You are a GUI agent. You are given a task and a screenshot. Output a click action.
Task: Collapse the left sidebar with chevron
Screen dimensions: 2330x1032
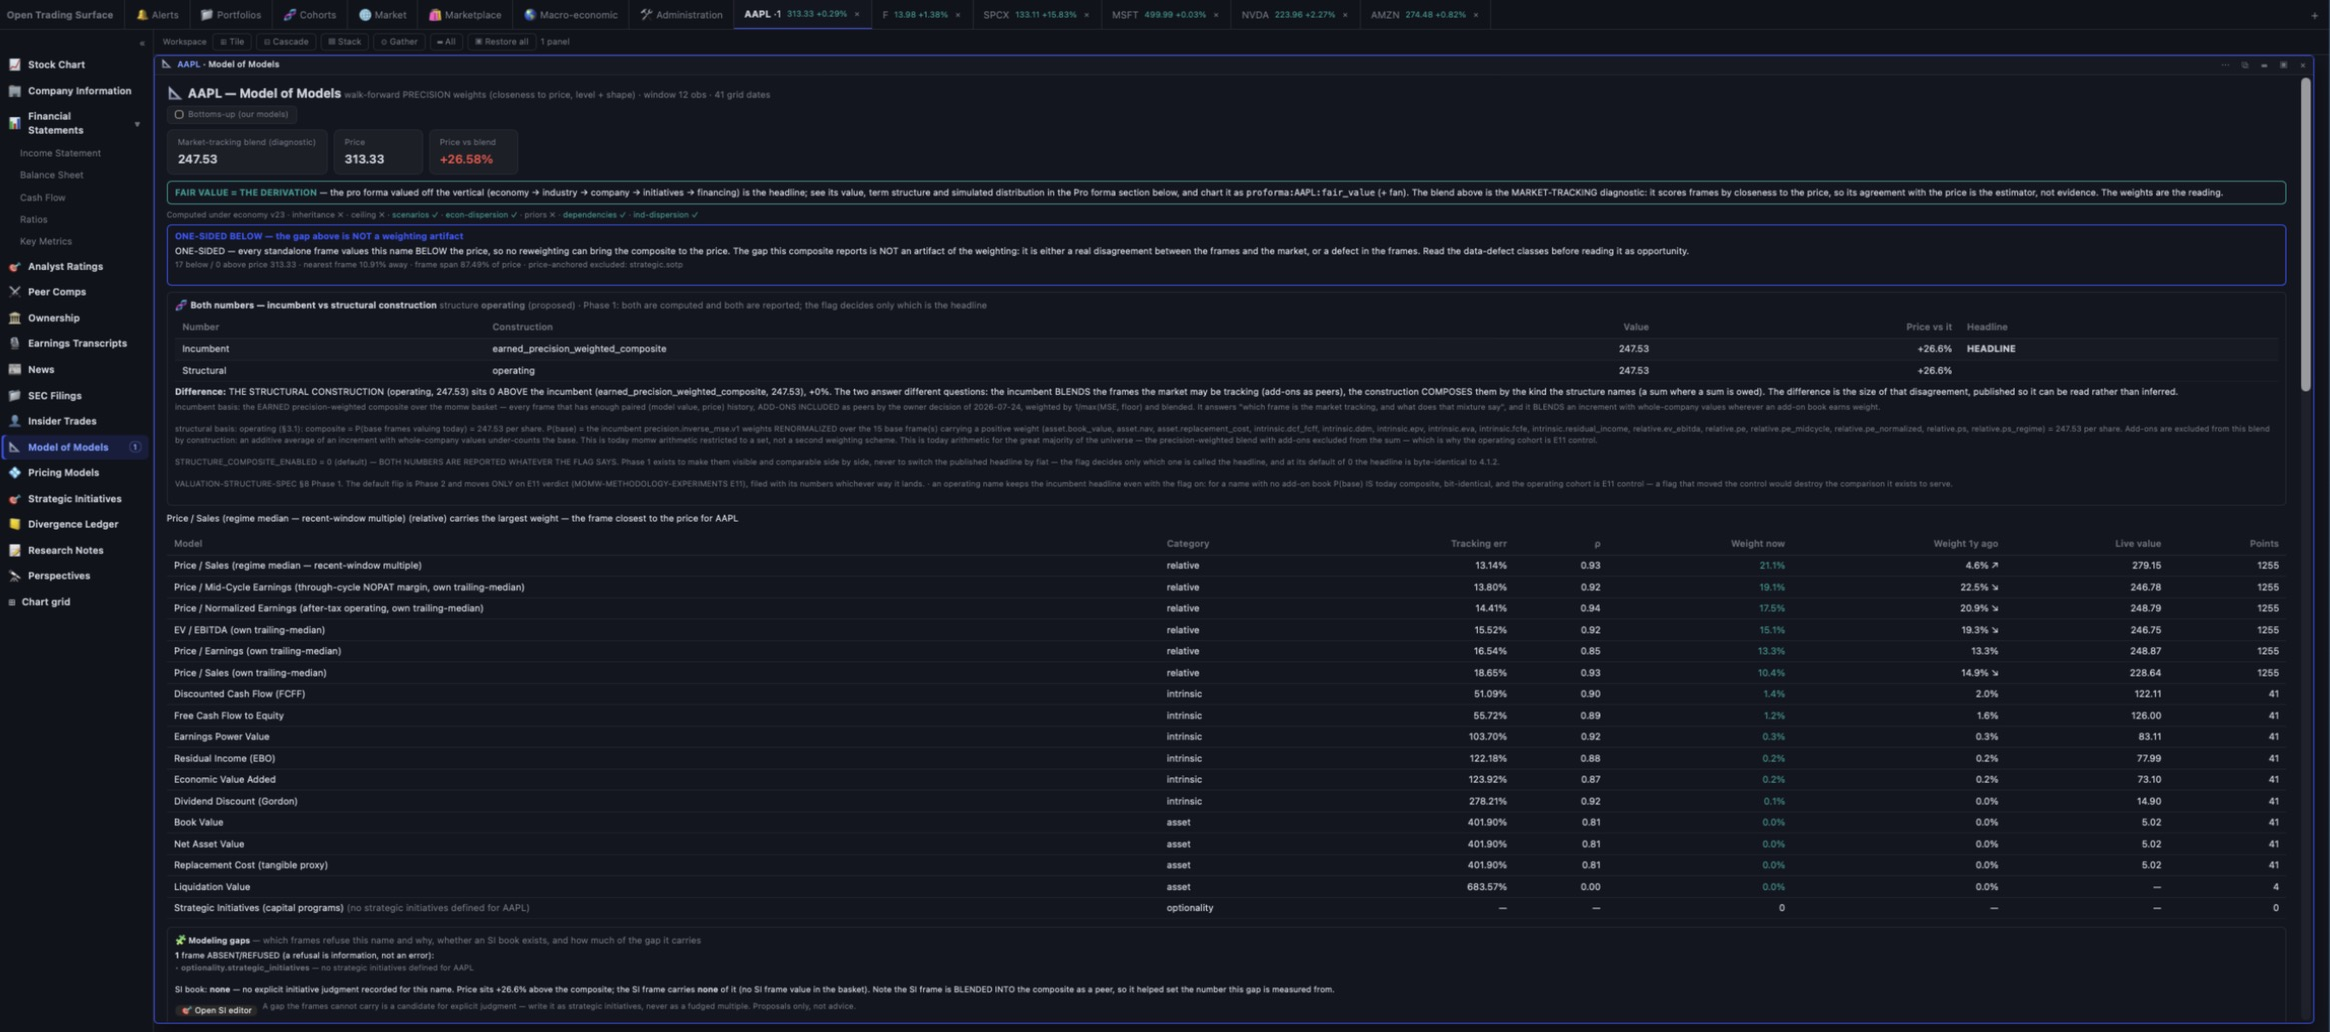(x=142, y=43)
